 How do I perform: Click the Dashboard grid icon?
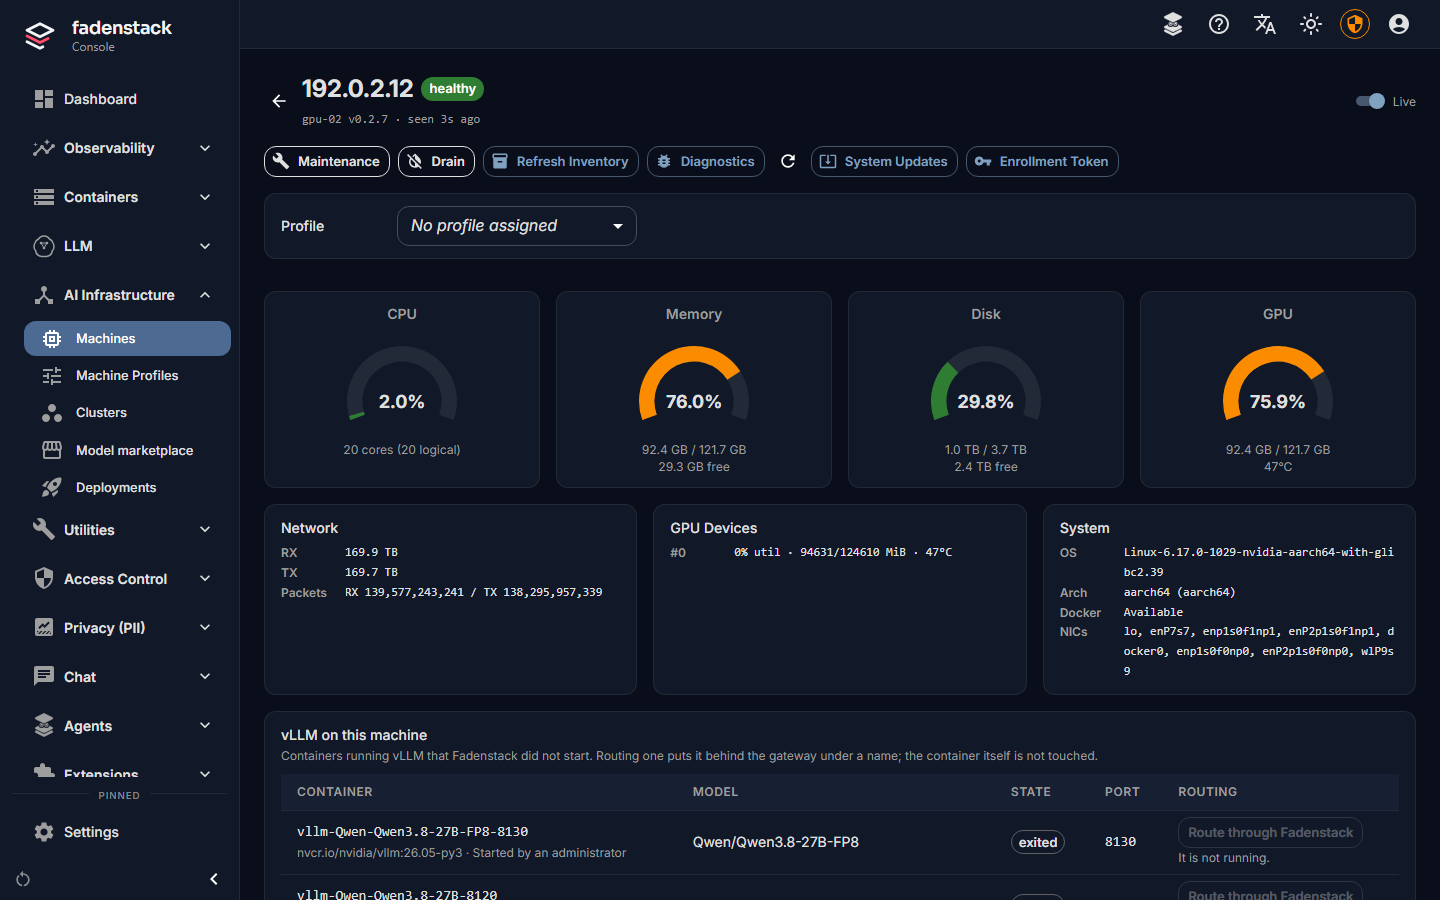click(x=44, y=99)
